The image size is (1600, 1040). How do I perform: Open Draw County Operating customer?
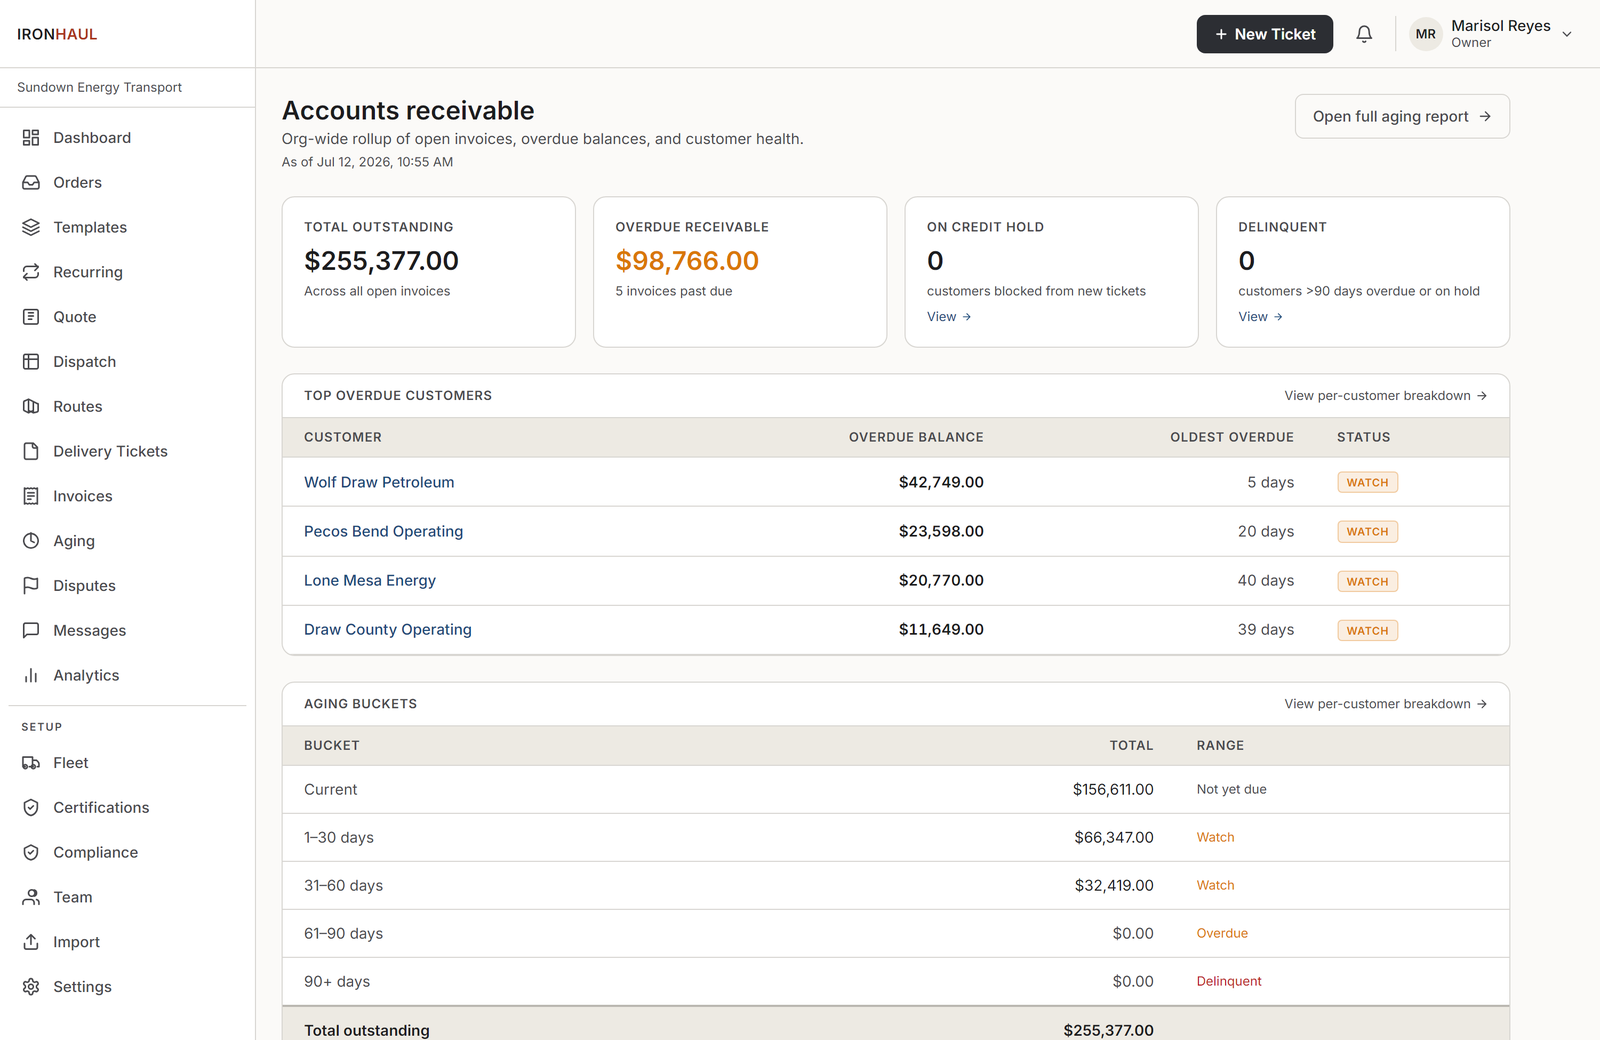click(x=388, y=630)
